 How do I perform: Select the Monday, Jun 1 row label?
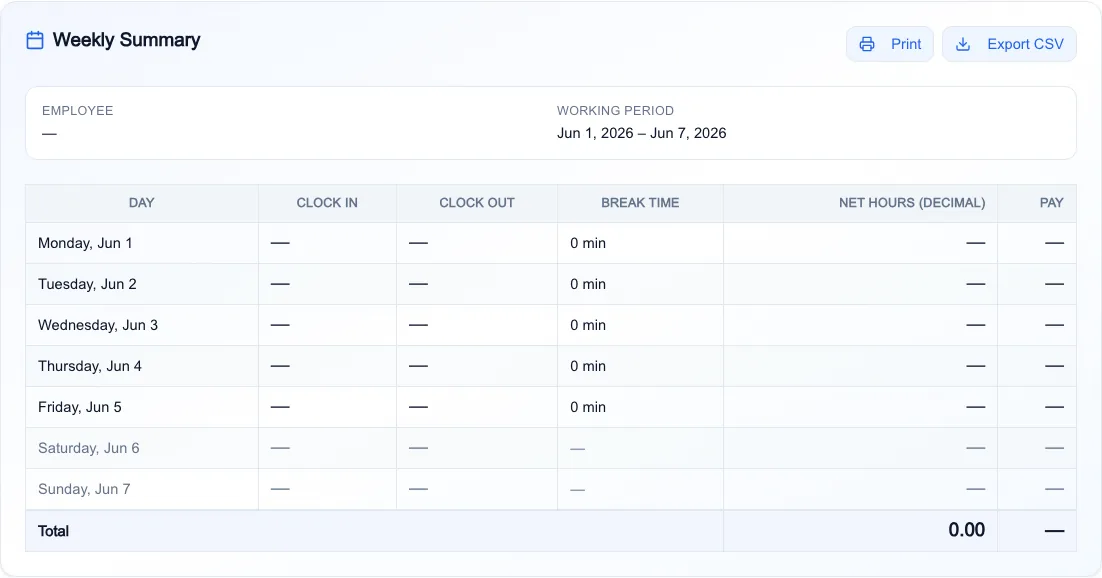[85, 243]
